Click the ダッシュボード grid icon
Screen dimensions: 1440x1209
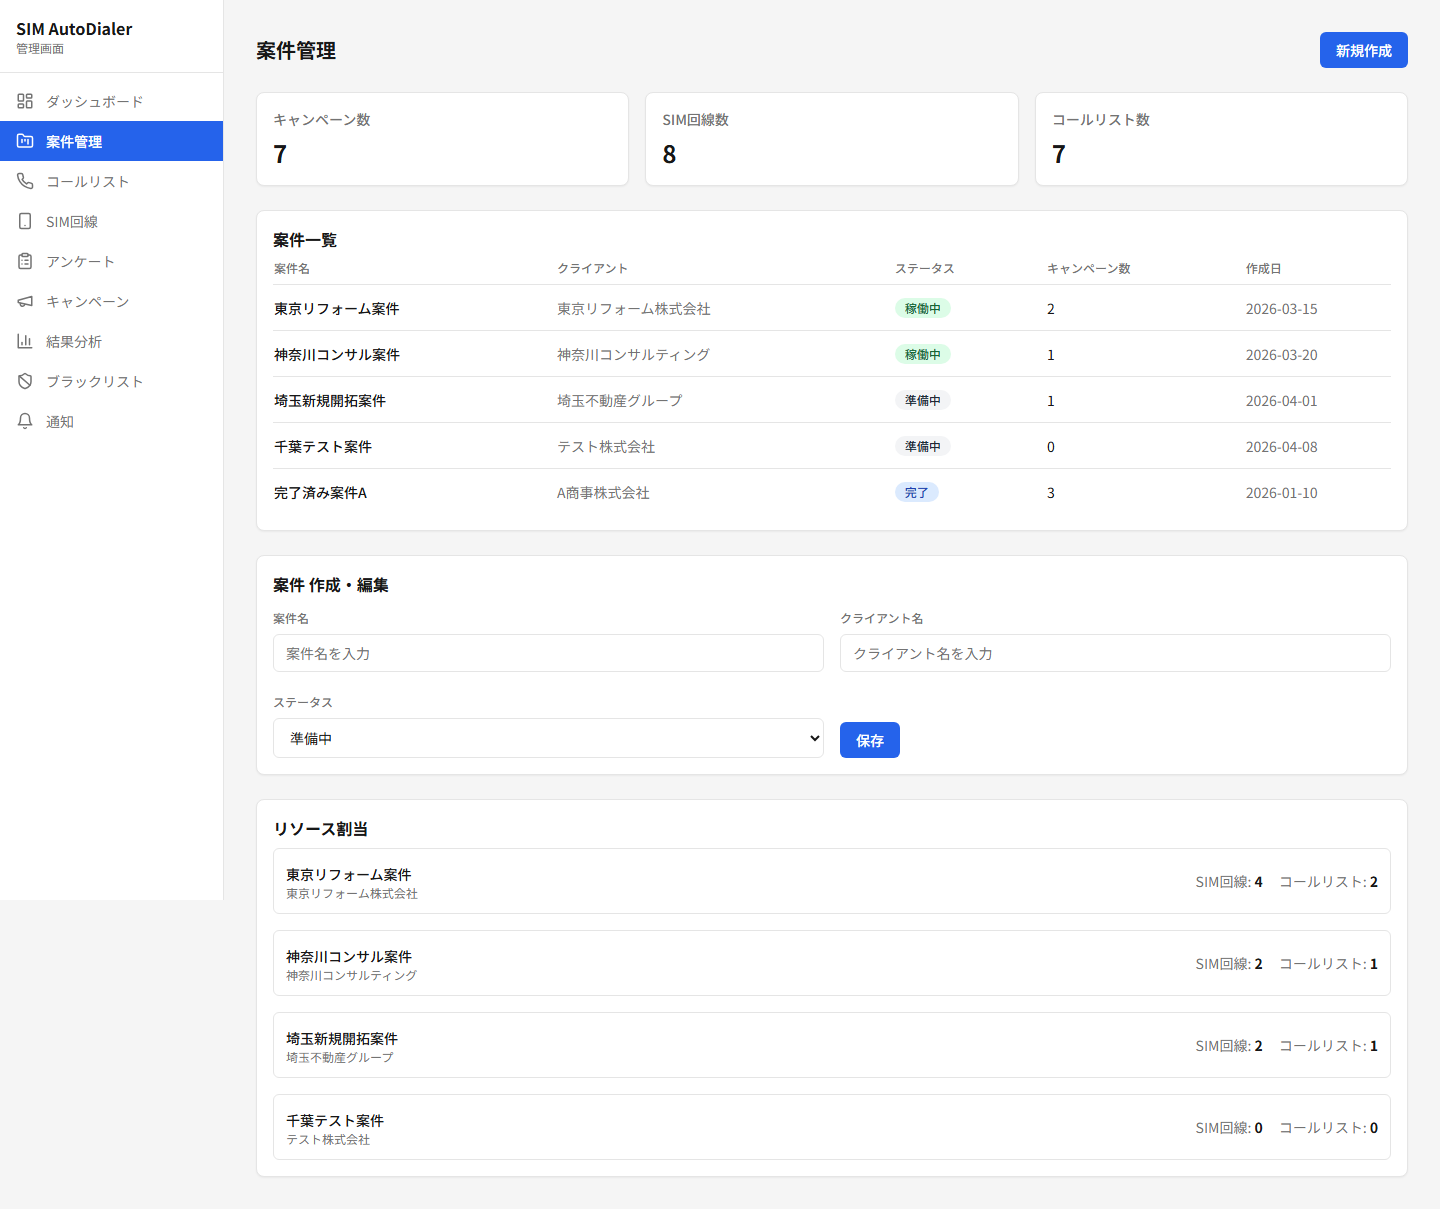point(25,101)
